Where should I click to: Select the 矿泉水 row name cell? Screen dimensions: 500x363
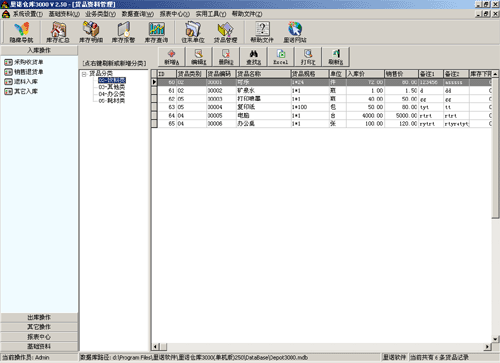coord(263,91)
